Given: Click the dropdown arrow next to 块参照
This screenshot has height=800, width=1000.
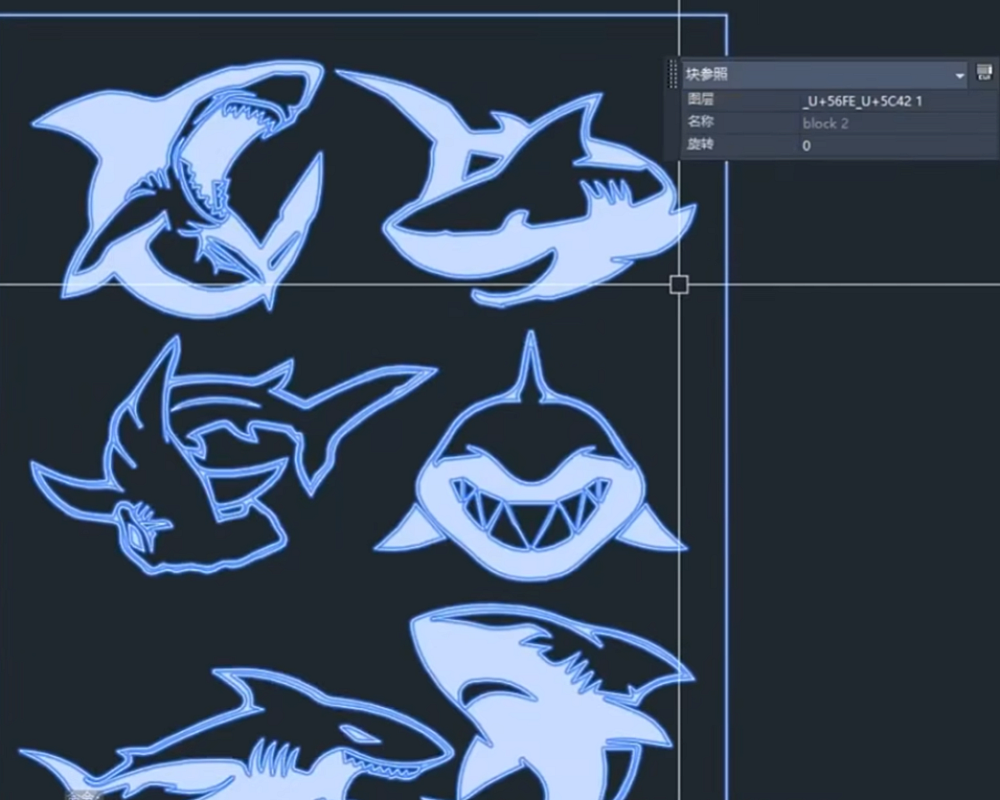Looking at the screenshot, I should click(x=958, y=73).
